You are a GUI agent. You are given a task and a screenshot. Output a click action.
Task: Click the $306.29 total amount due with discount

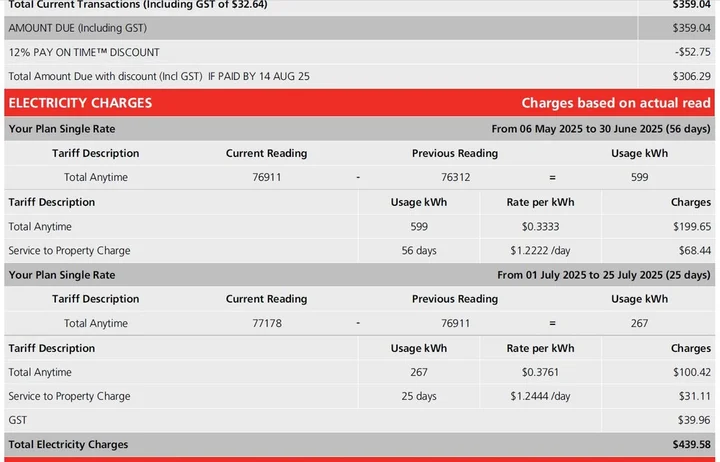(x=691, y=76)
